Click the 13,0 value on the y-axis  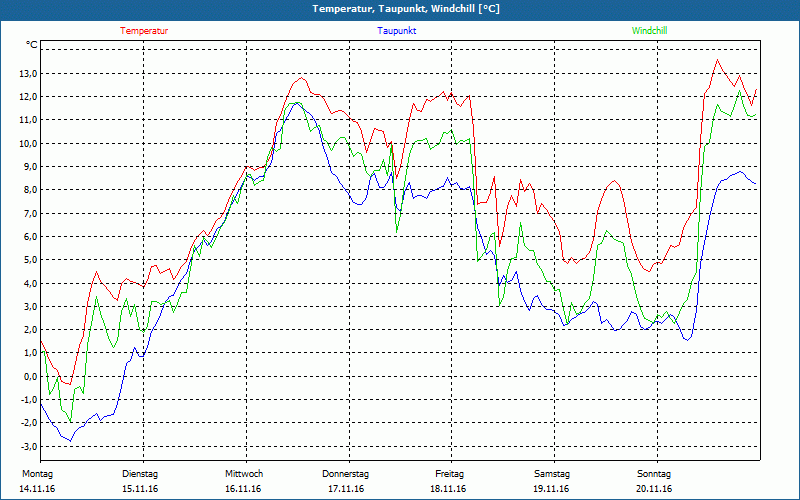tap(28, 73)
